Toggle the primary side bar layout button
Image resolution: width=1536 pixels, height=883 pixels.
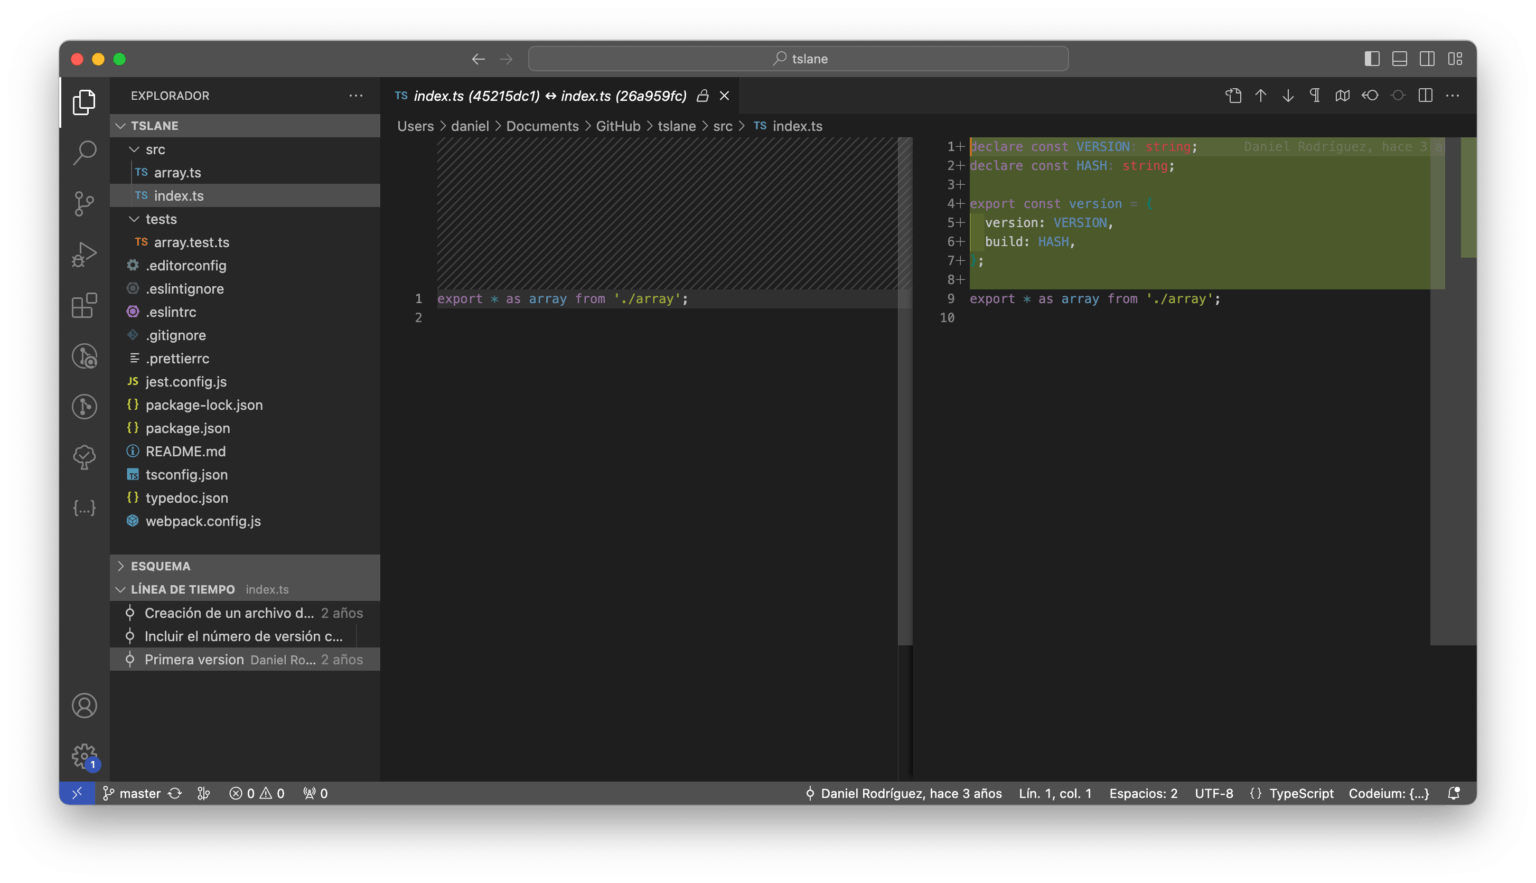[x=1372, y=59]
